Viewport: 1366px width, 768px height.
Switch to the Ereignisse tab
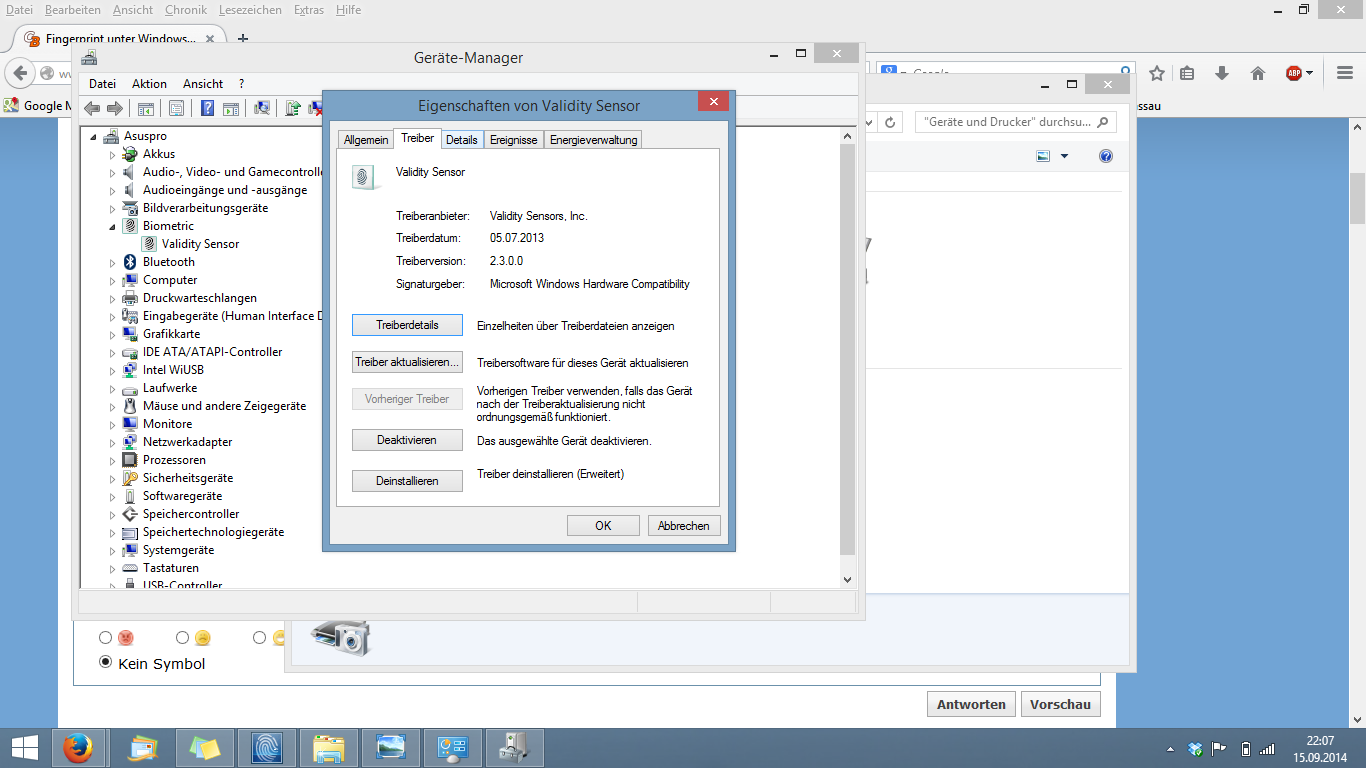(x=514, y=140)
